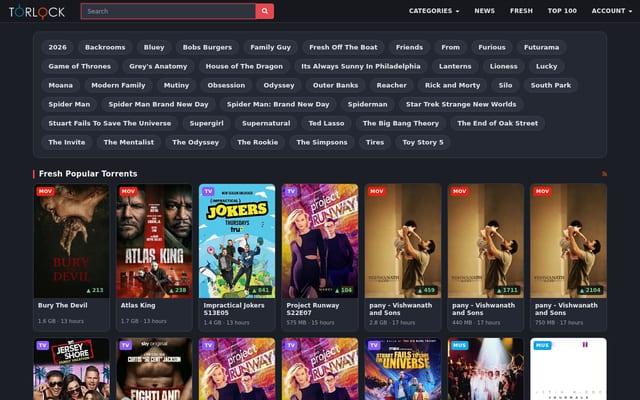Open the Family Guy tag
This screenshot has width=640, height=400.
(270, 47)
